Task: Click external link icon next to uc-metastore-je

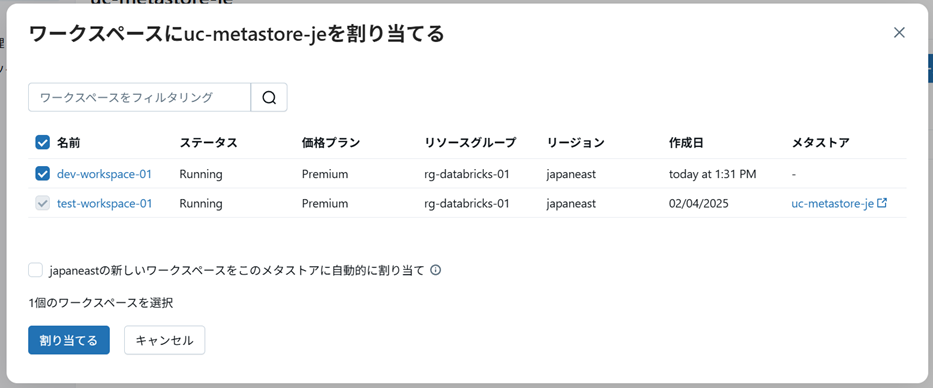Action: [x=882, y=203]
